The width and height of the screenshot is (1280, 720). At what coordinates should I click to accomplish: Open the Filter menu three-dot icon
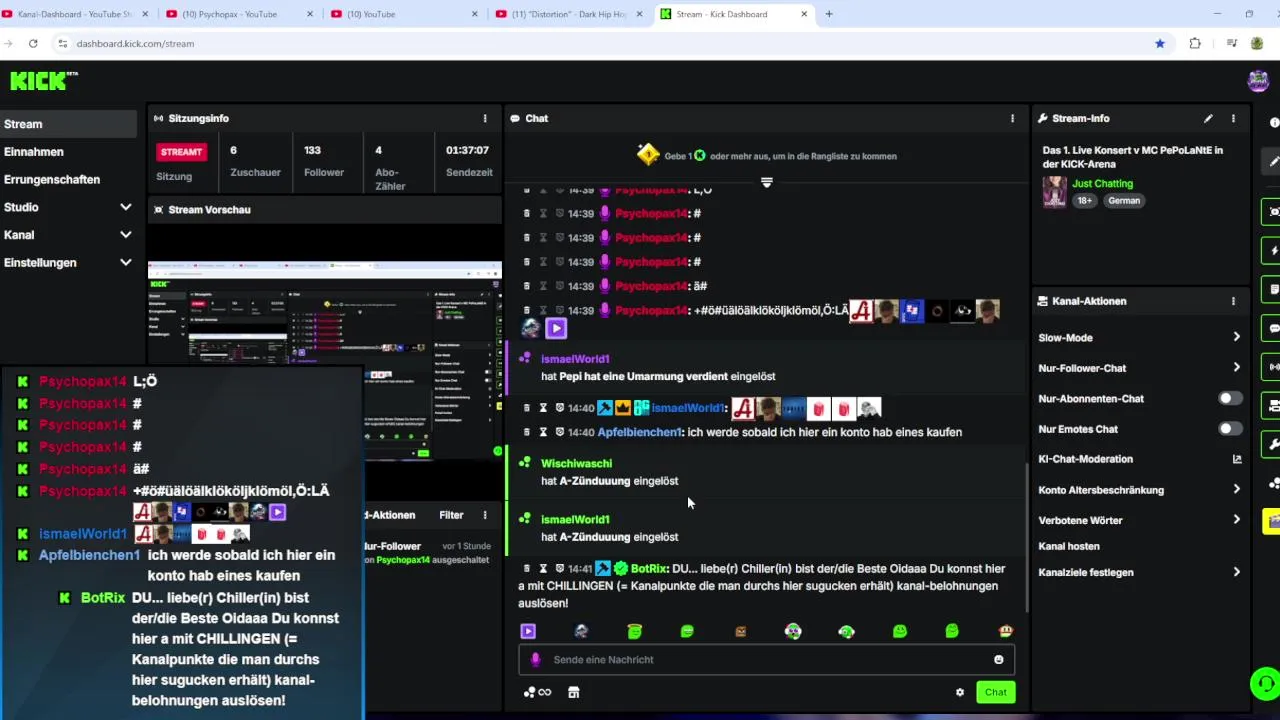485,515
